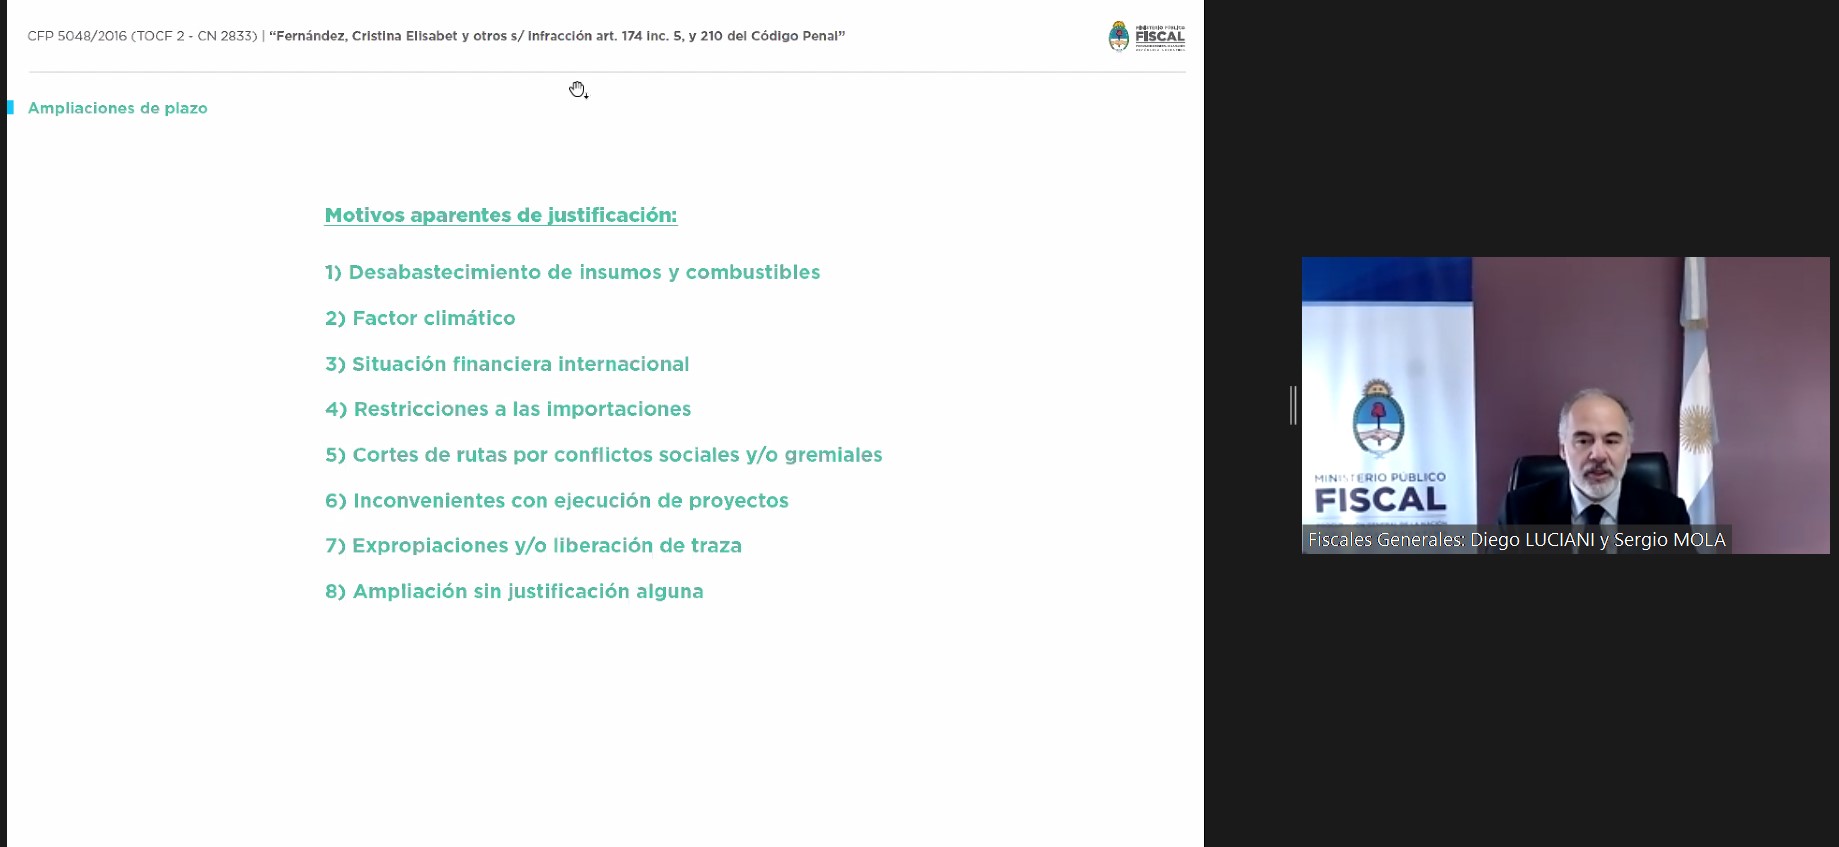1839x847 pixels.
Task: Click item 5 Cortes de rutas text
Action: (603, 455)
